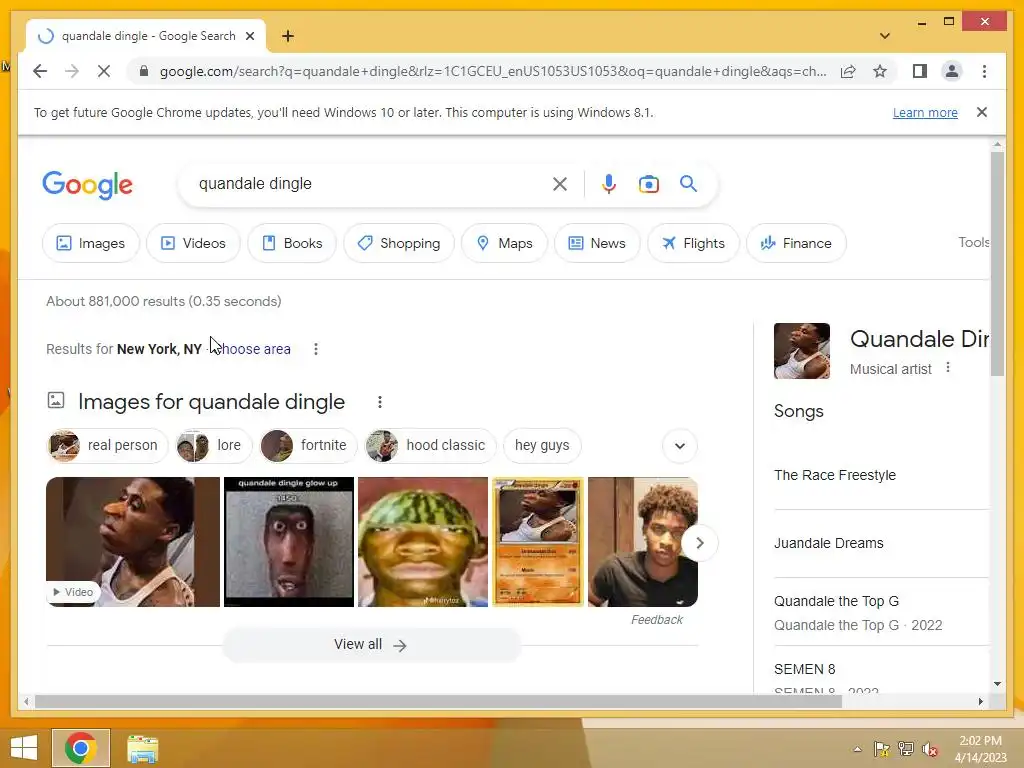Click the Google logo

(x=88, y=185)
